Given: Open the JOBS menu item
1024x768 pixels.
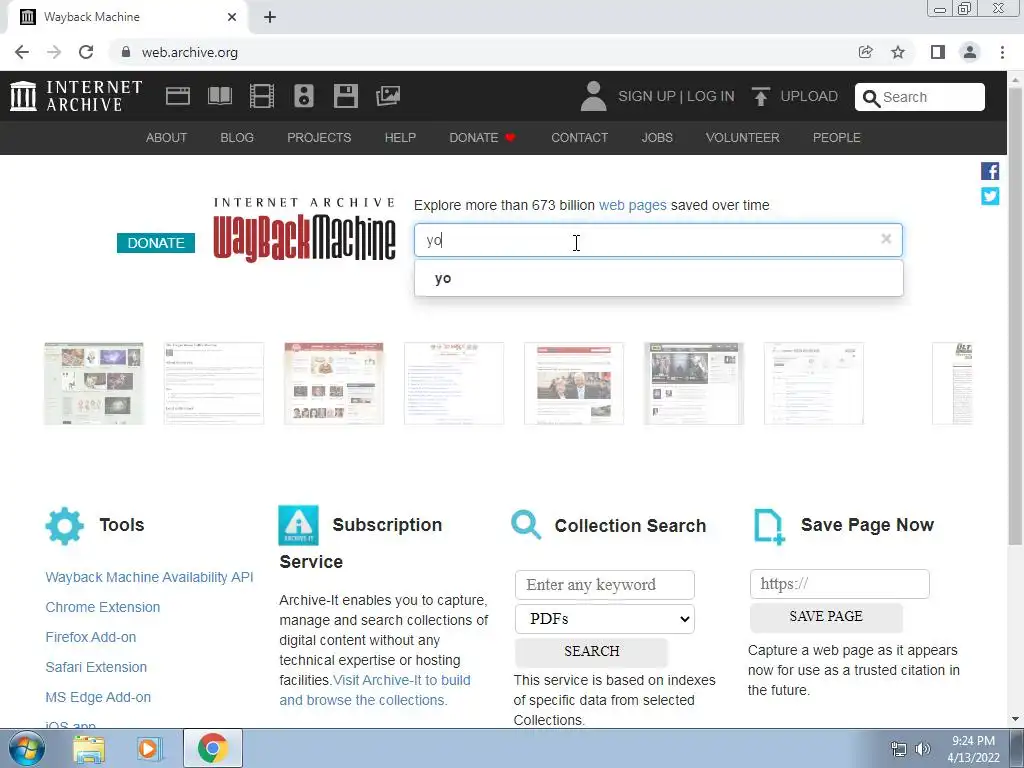Looking at the screenshot, I should coord(657,138).
